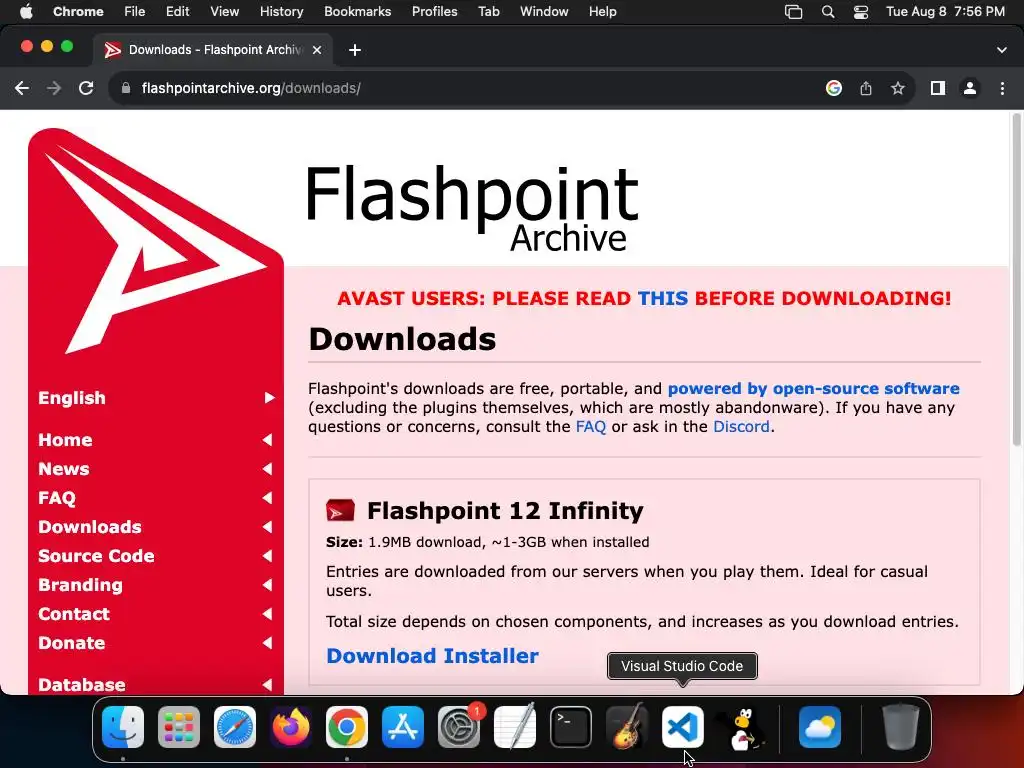Open Chrome's three-dot menu
The height and width of the screenshot is (768, 1024).
pos(1002,88)
